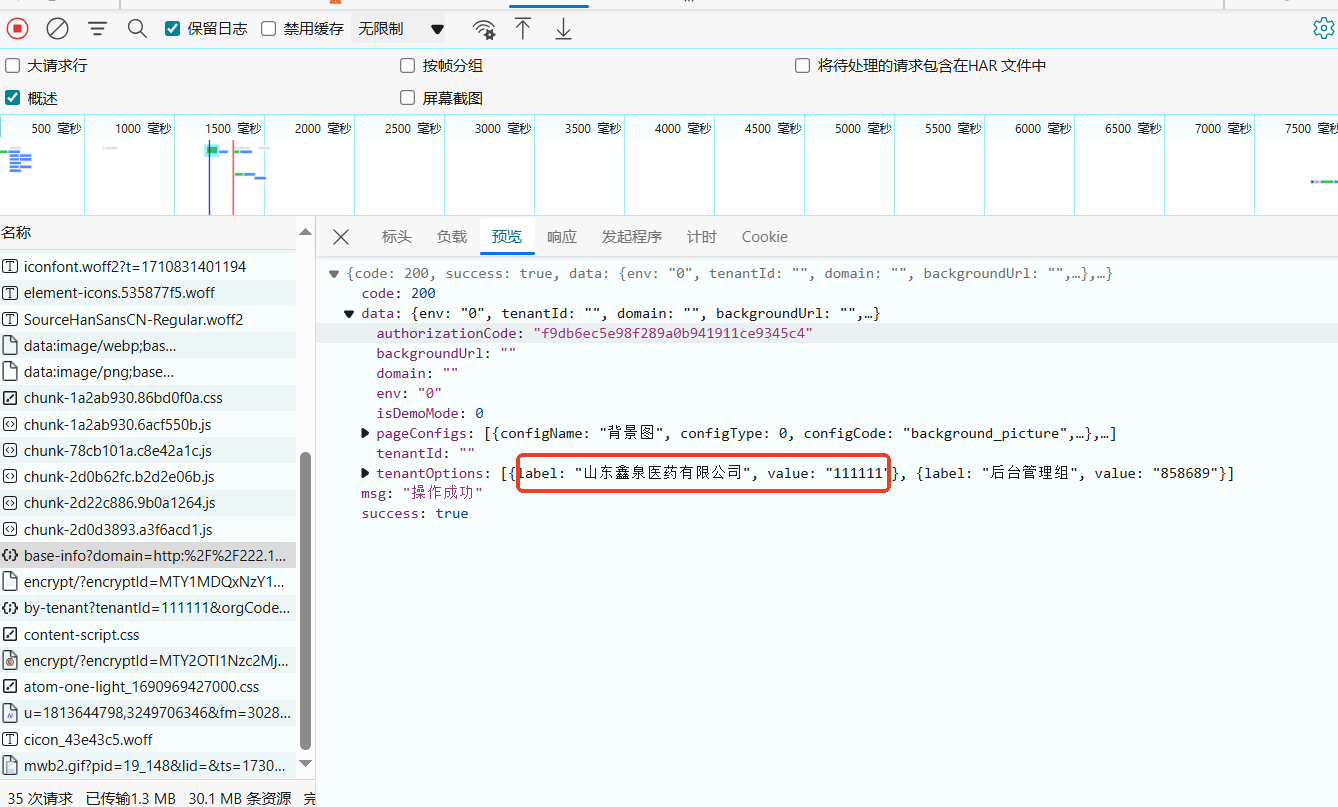Screen dimensions: 1338x807
Task: Toggle the filter bar icon
Action: pos(97,29)
